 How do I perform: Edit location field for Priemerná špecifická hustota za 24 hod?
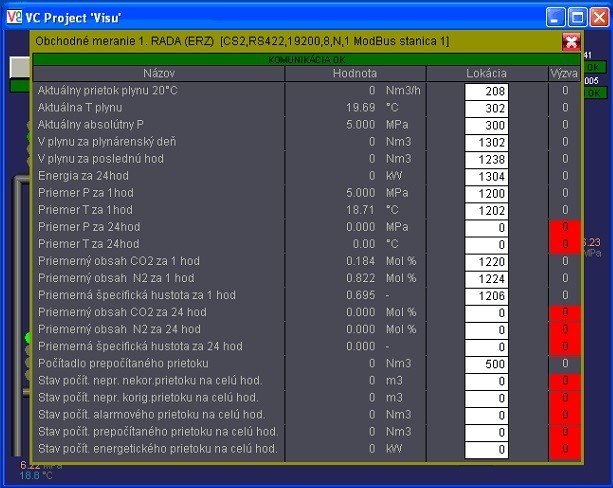coord(486,347)
